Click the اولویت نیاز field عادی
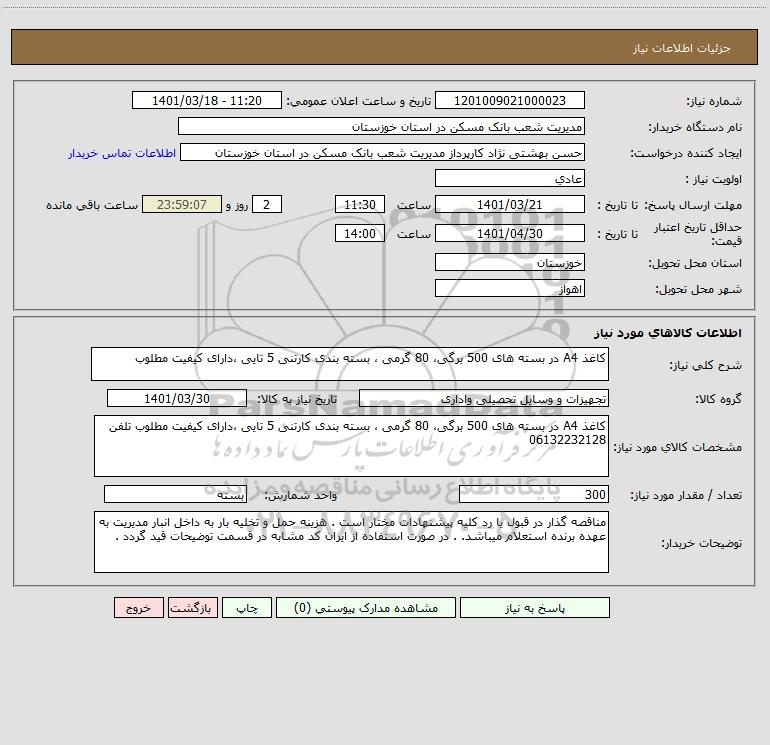Viewport: 770px width, 745px height. coord(510,179)
